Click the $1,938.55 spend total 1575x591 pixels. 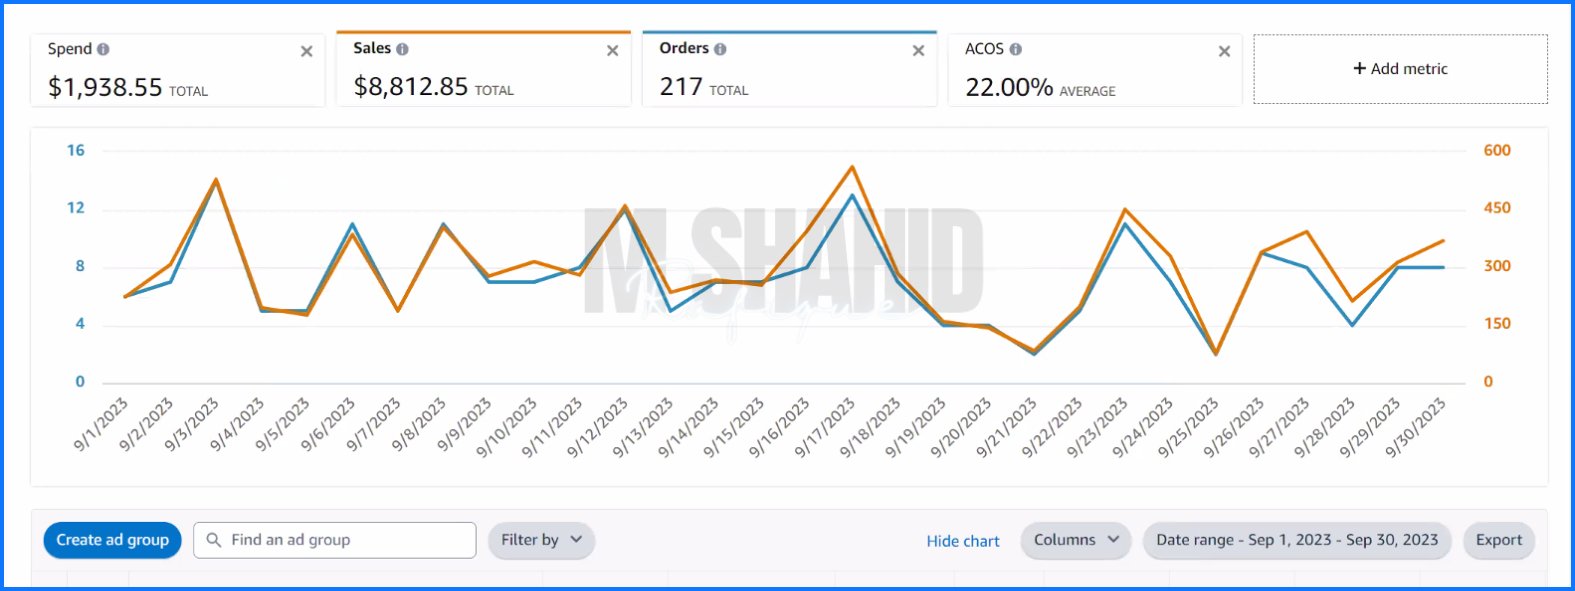105,88
